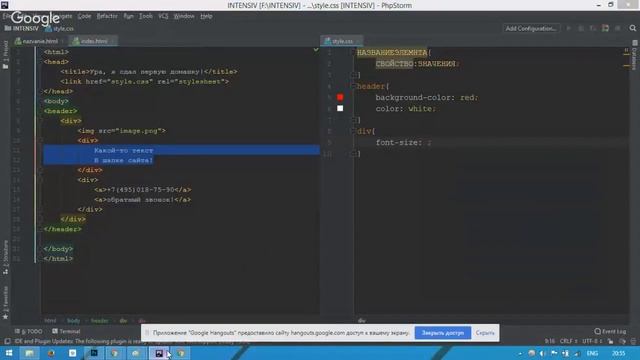This screenshot has width=640, height=360.
Task: Open the Project tool window sidebar button
Action: coord(5,54)
